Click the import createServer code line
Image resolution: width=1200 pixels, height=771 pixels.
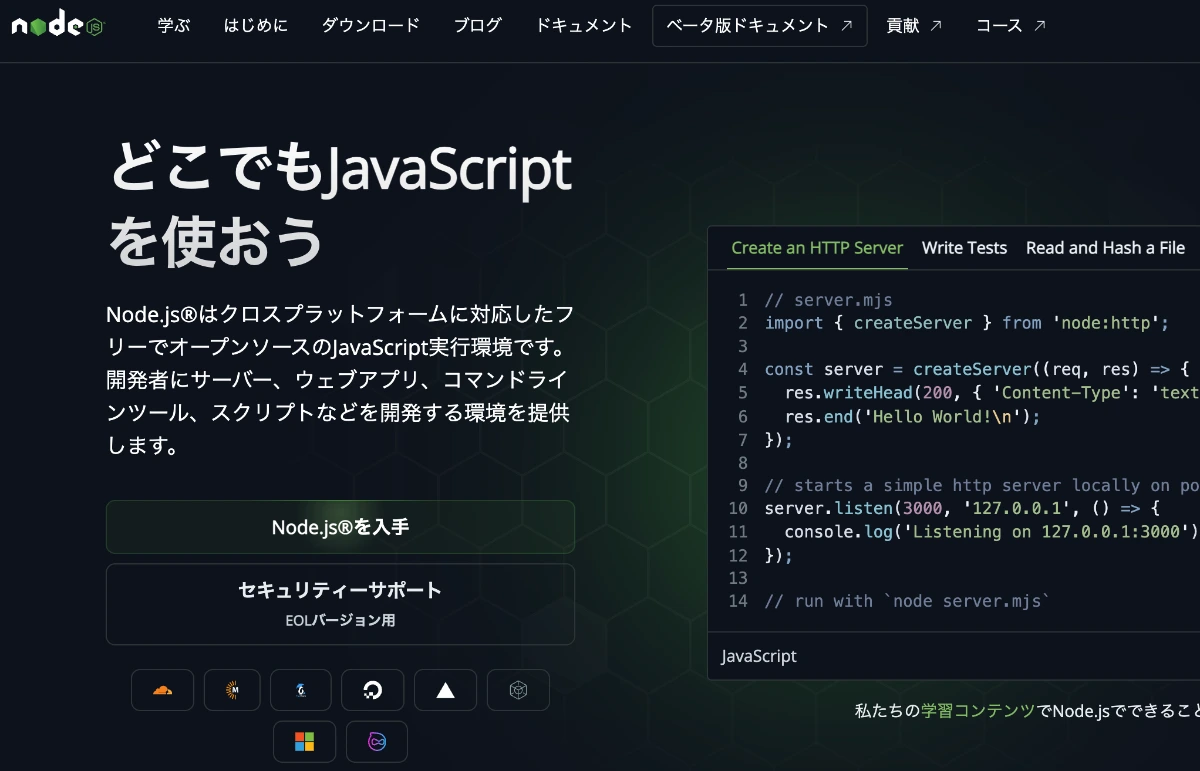click(x=967, y=323)
